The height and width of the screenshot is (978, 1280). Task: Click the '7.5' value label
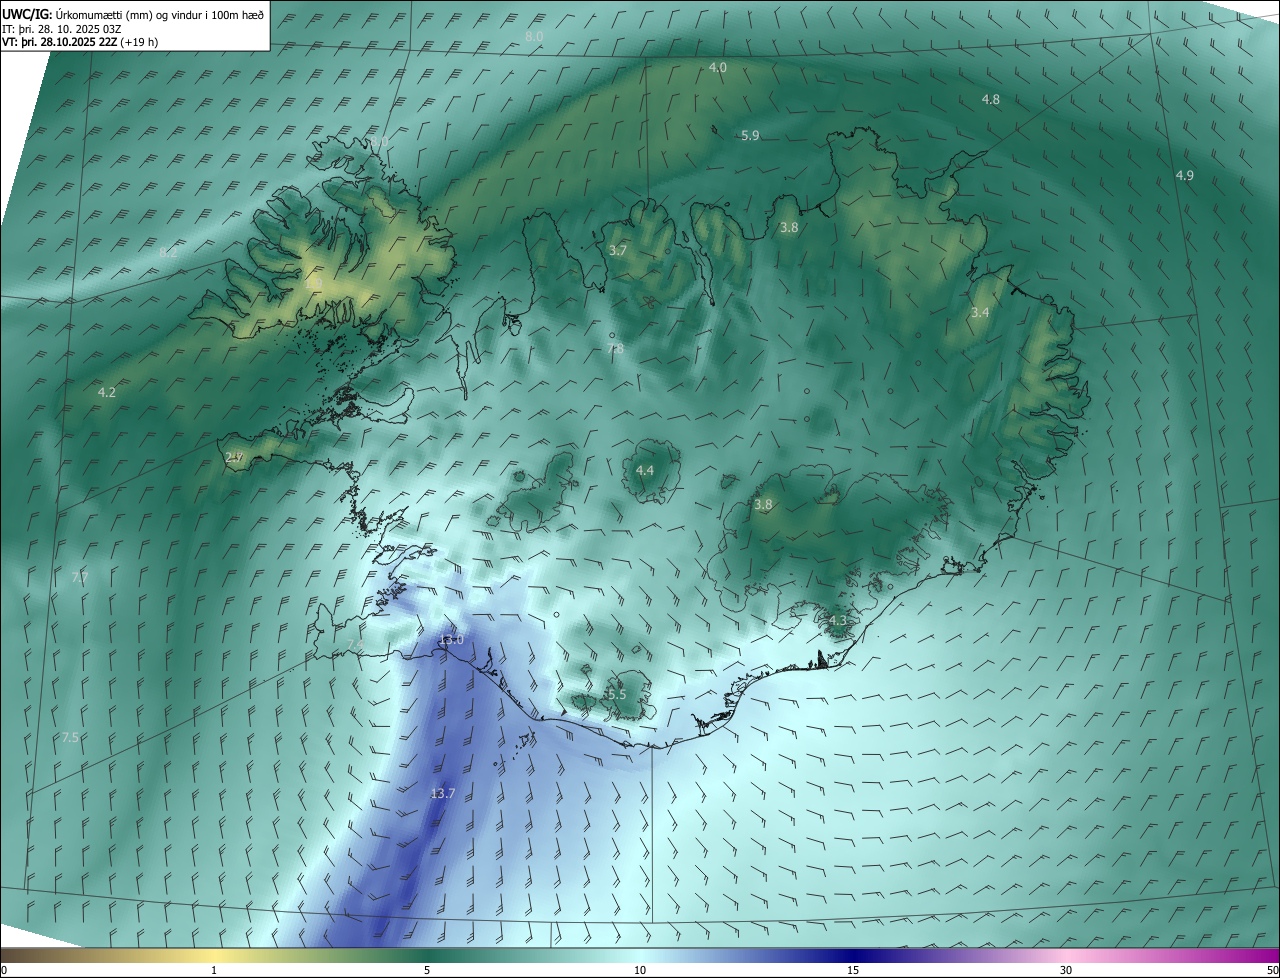[70, 738]
